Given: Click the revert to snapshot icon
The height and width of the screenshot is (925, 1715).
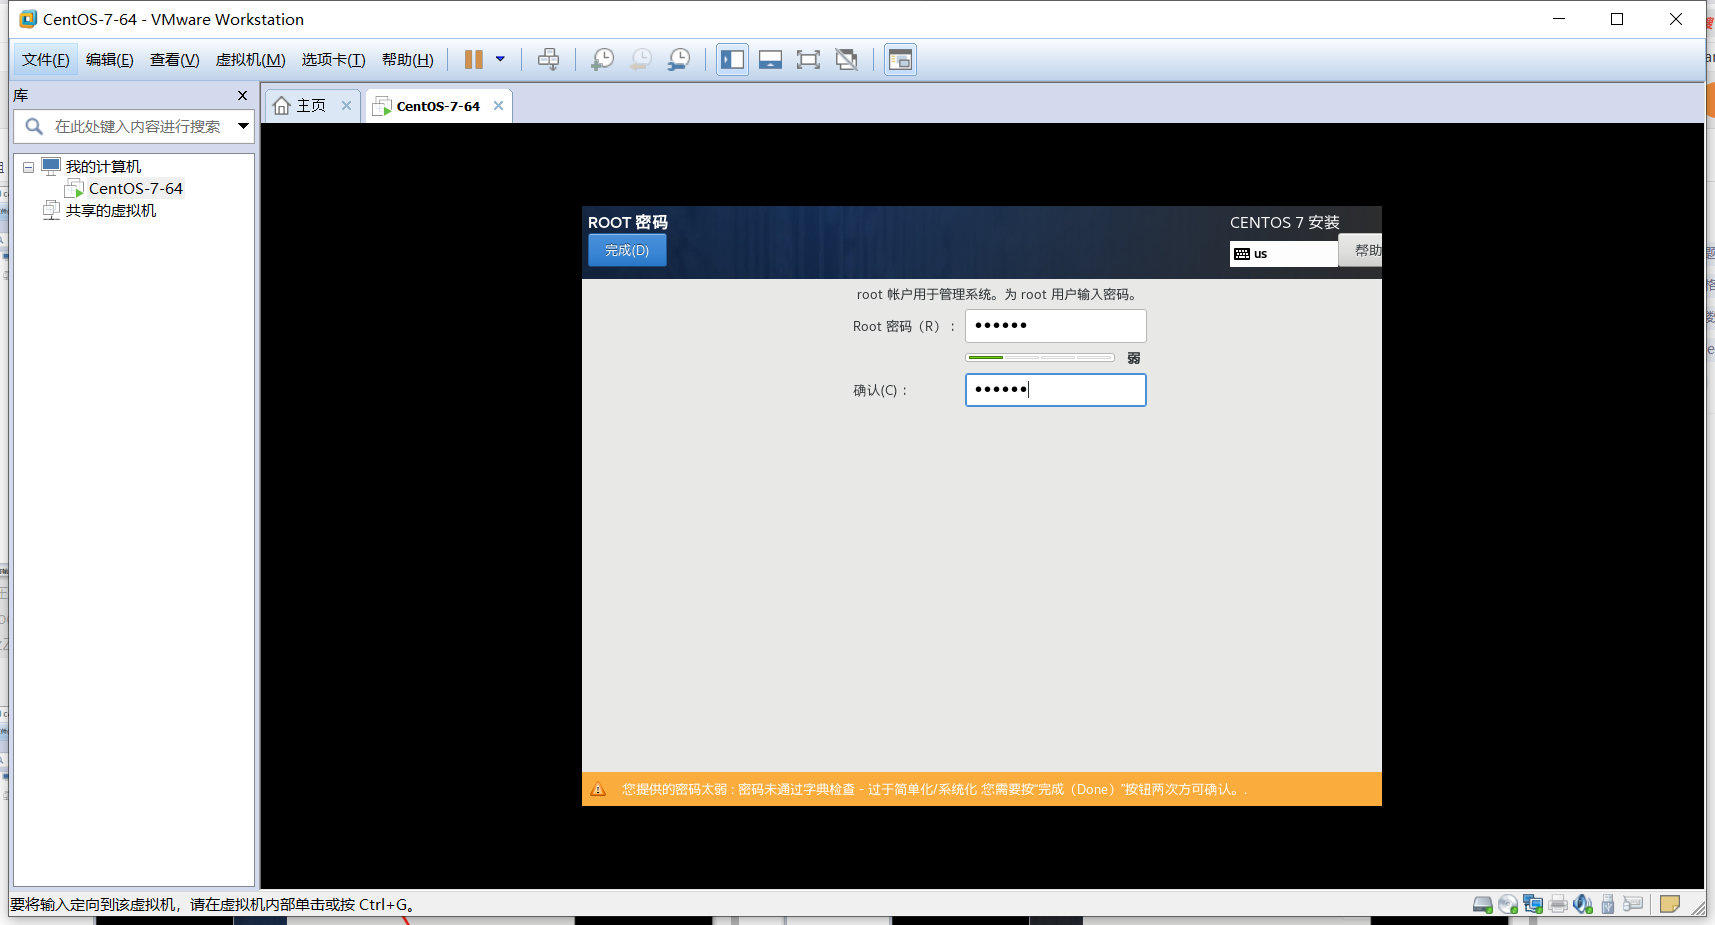Looking at the screenshot, I should (x=640, y=60).
